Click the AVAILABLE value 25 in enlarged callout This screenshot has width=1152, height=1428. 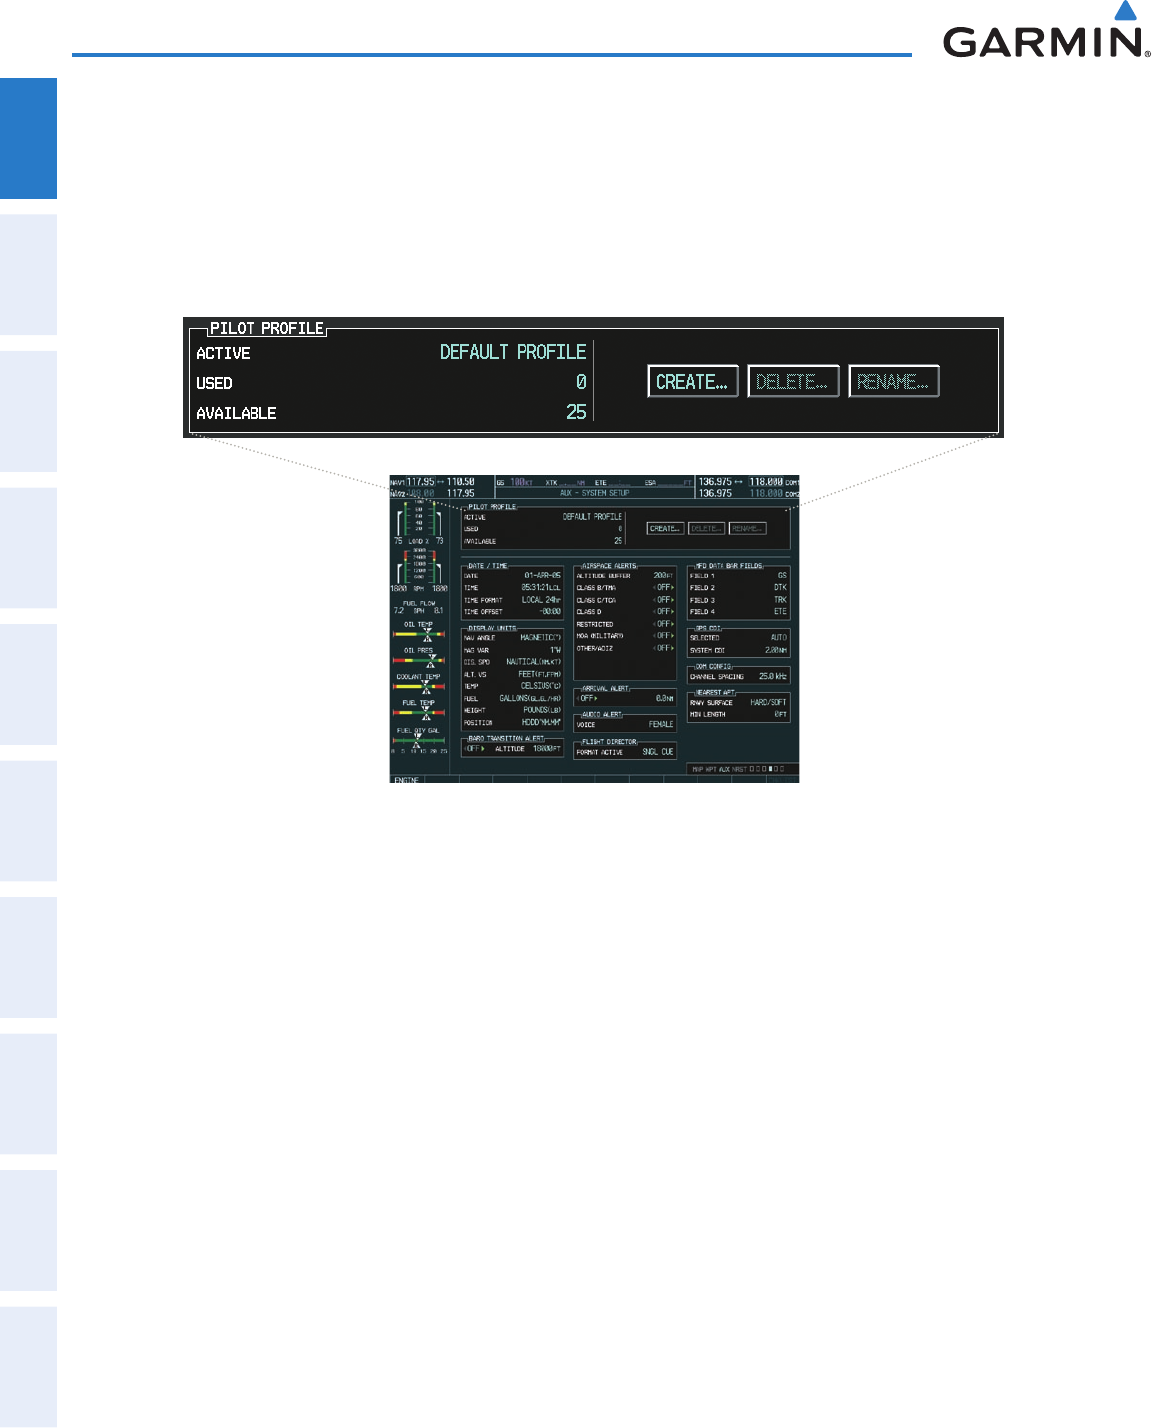coord(576,412)
